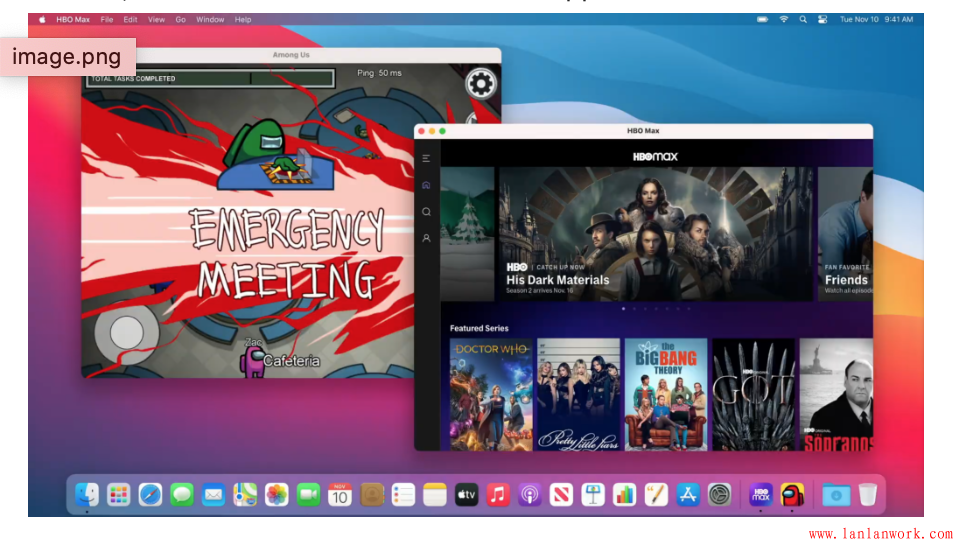Select the Doctor Who series poster
The image size is (956, 542).
point(491,394)
